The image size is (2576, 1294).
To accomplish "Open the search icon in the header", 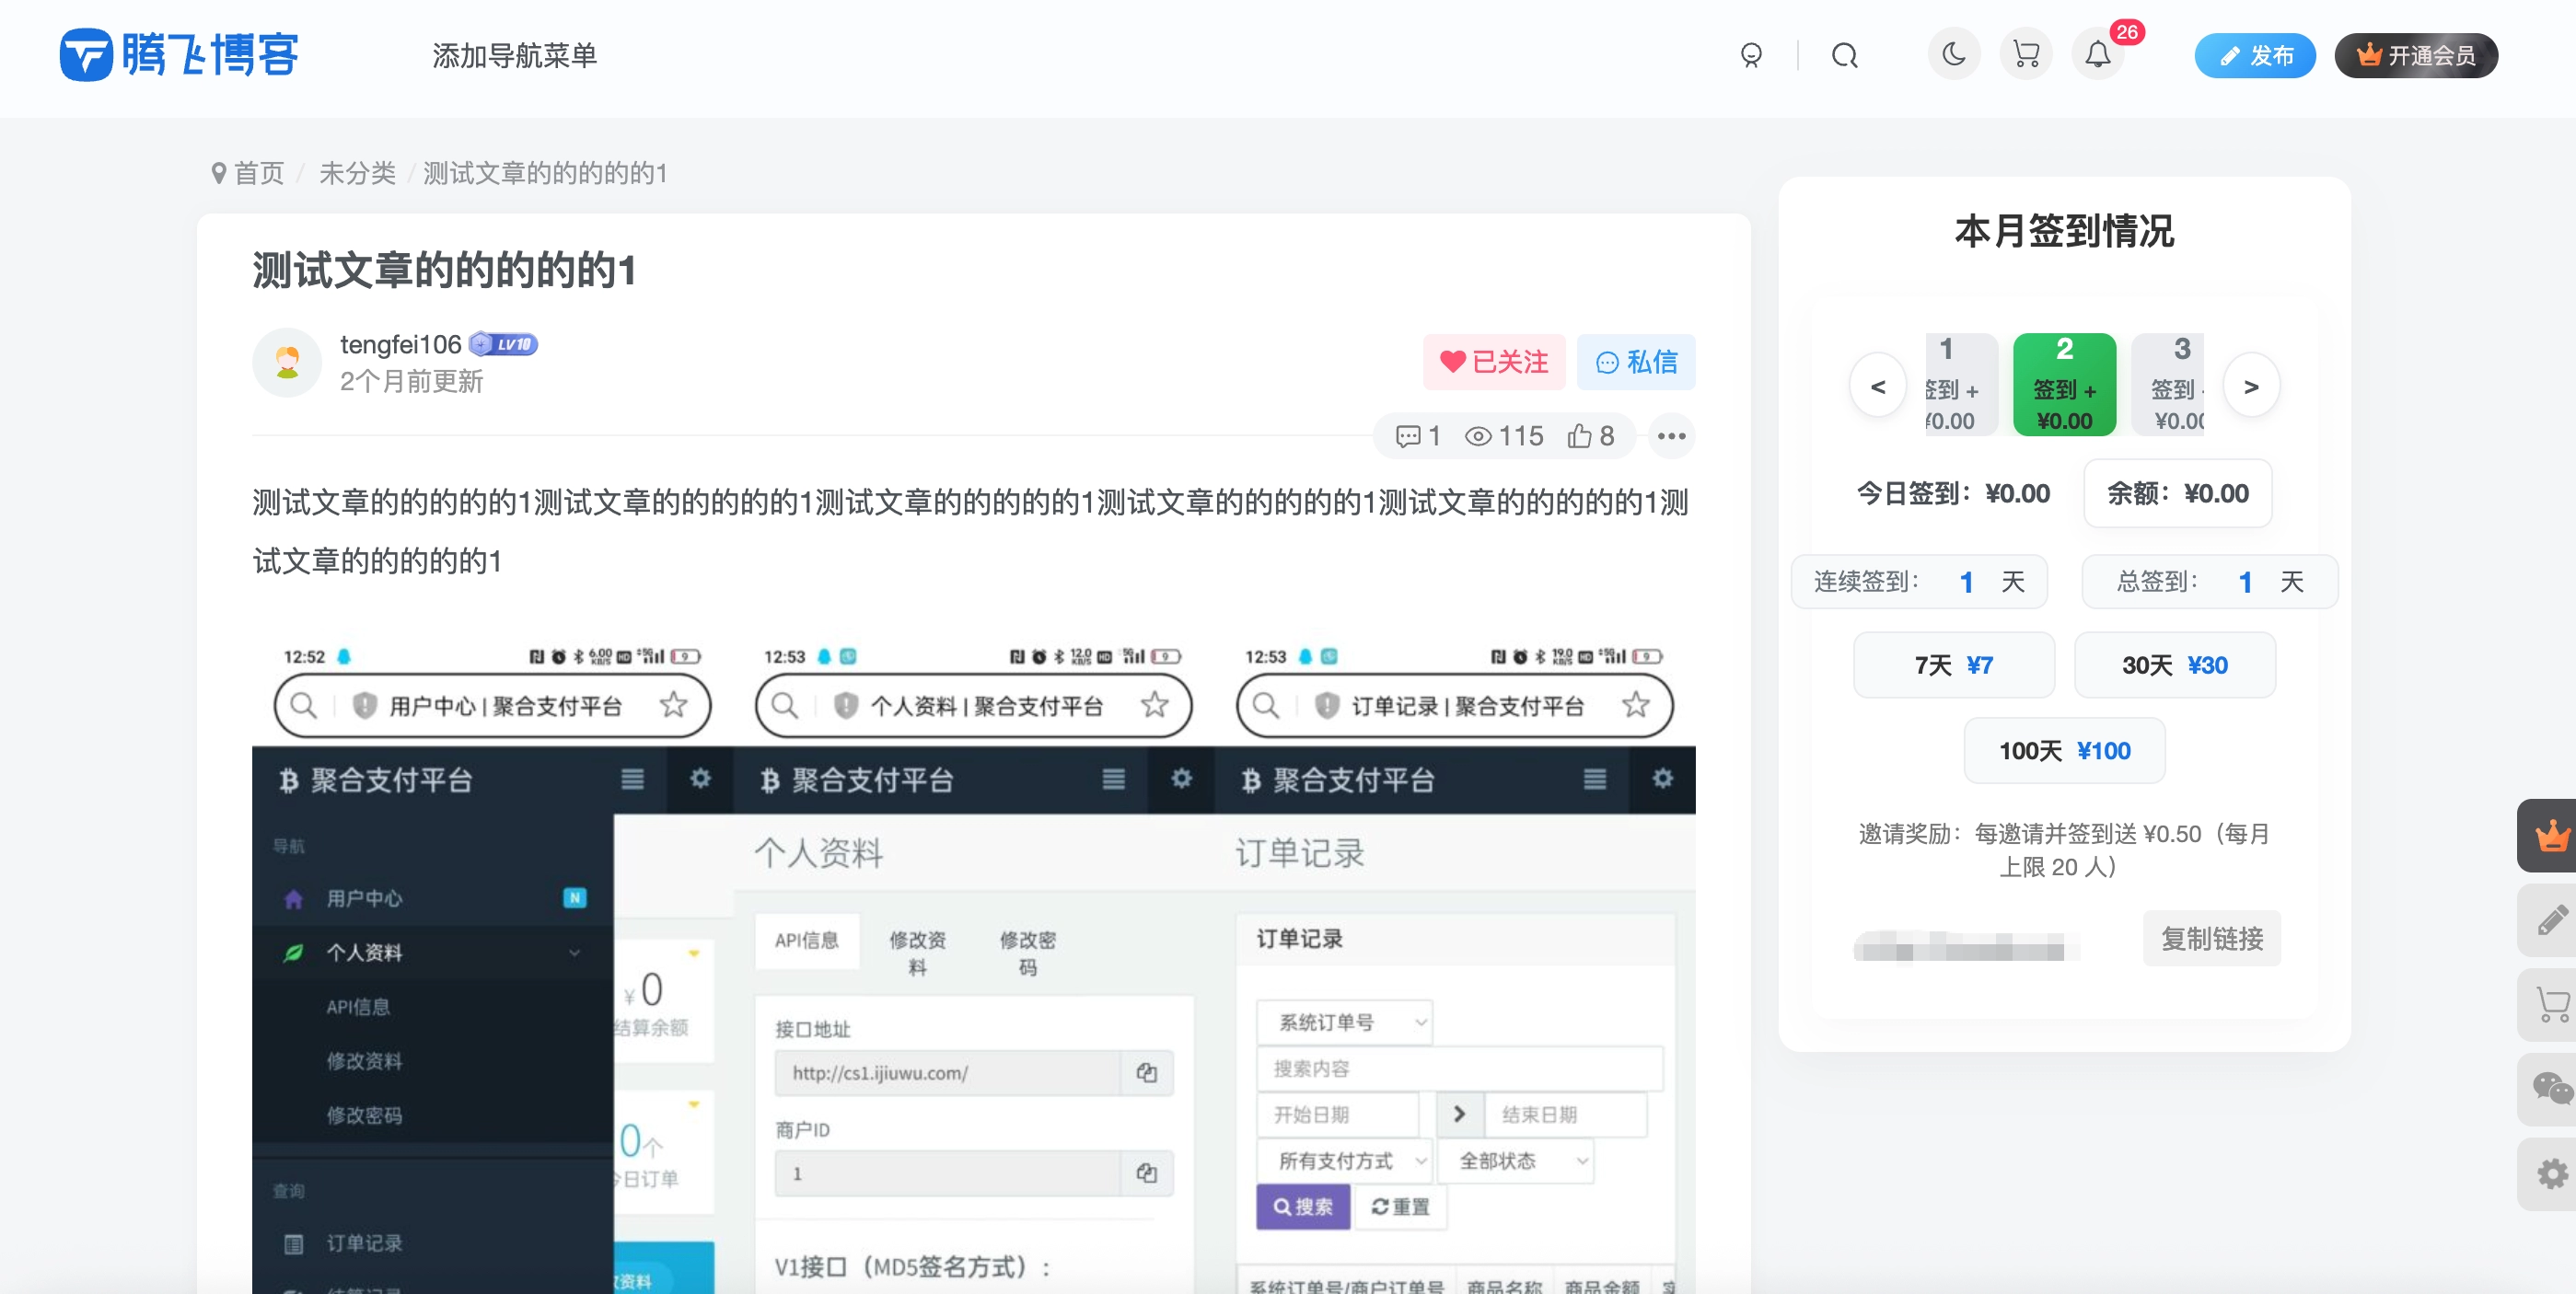I will [1845, 55].
